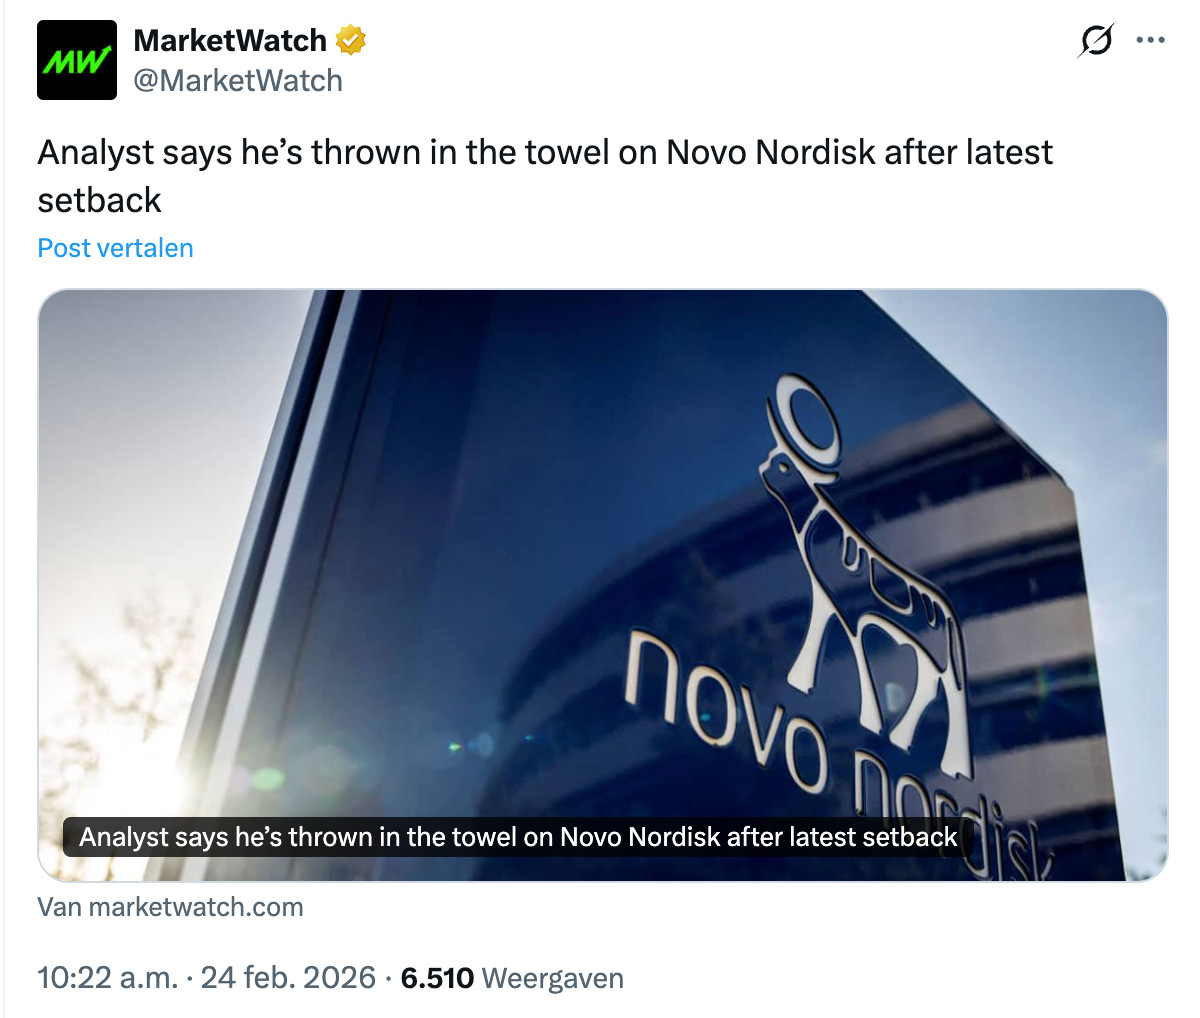Image resolution: width=1200 pixels, height=1018 pixels.
Task: Select the Weergaven label
Action: 553,977
